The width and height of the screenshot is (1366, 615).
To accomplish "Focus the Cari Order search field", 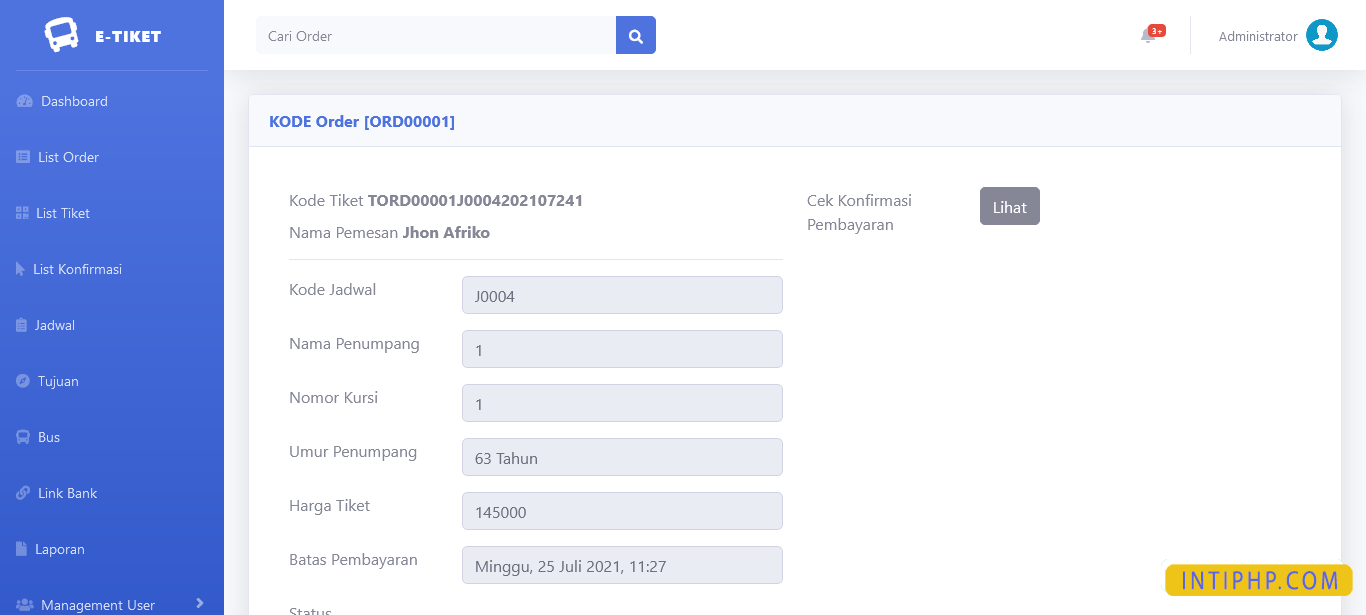I will point(436,35).
